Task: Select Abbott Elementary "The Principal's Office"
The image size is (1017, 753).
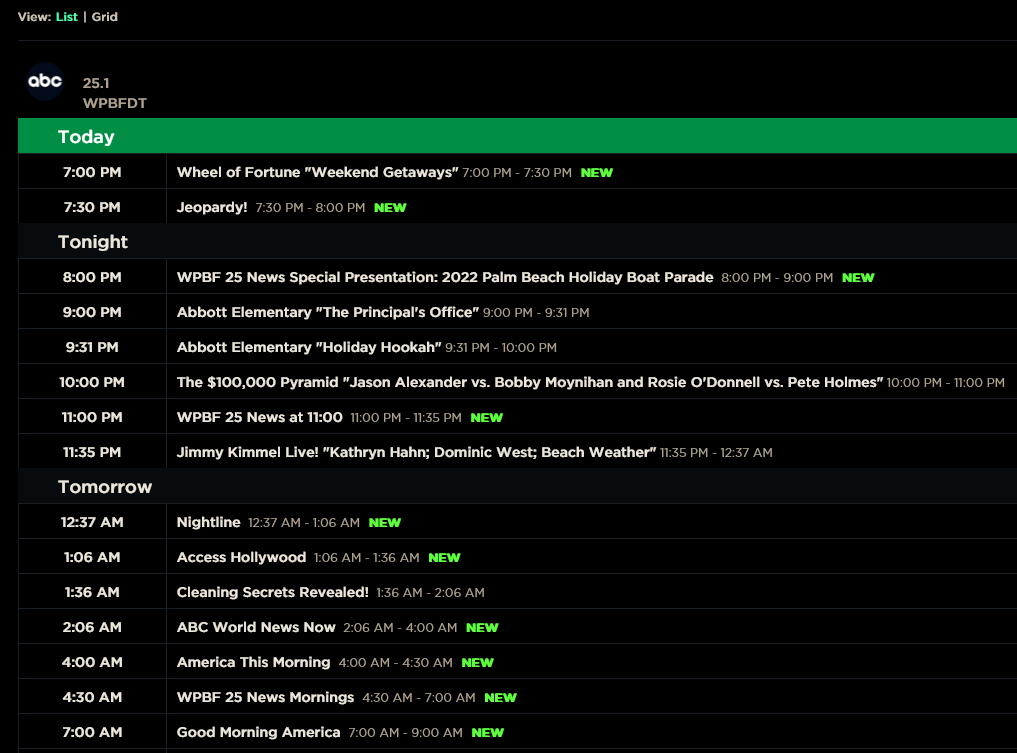Action: point(327,312)
